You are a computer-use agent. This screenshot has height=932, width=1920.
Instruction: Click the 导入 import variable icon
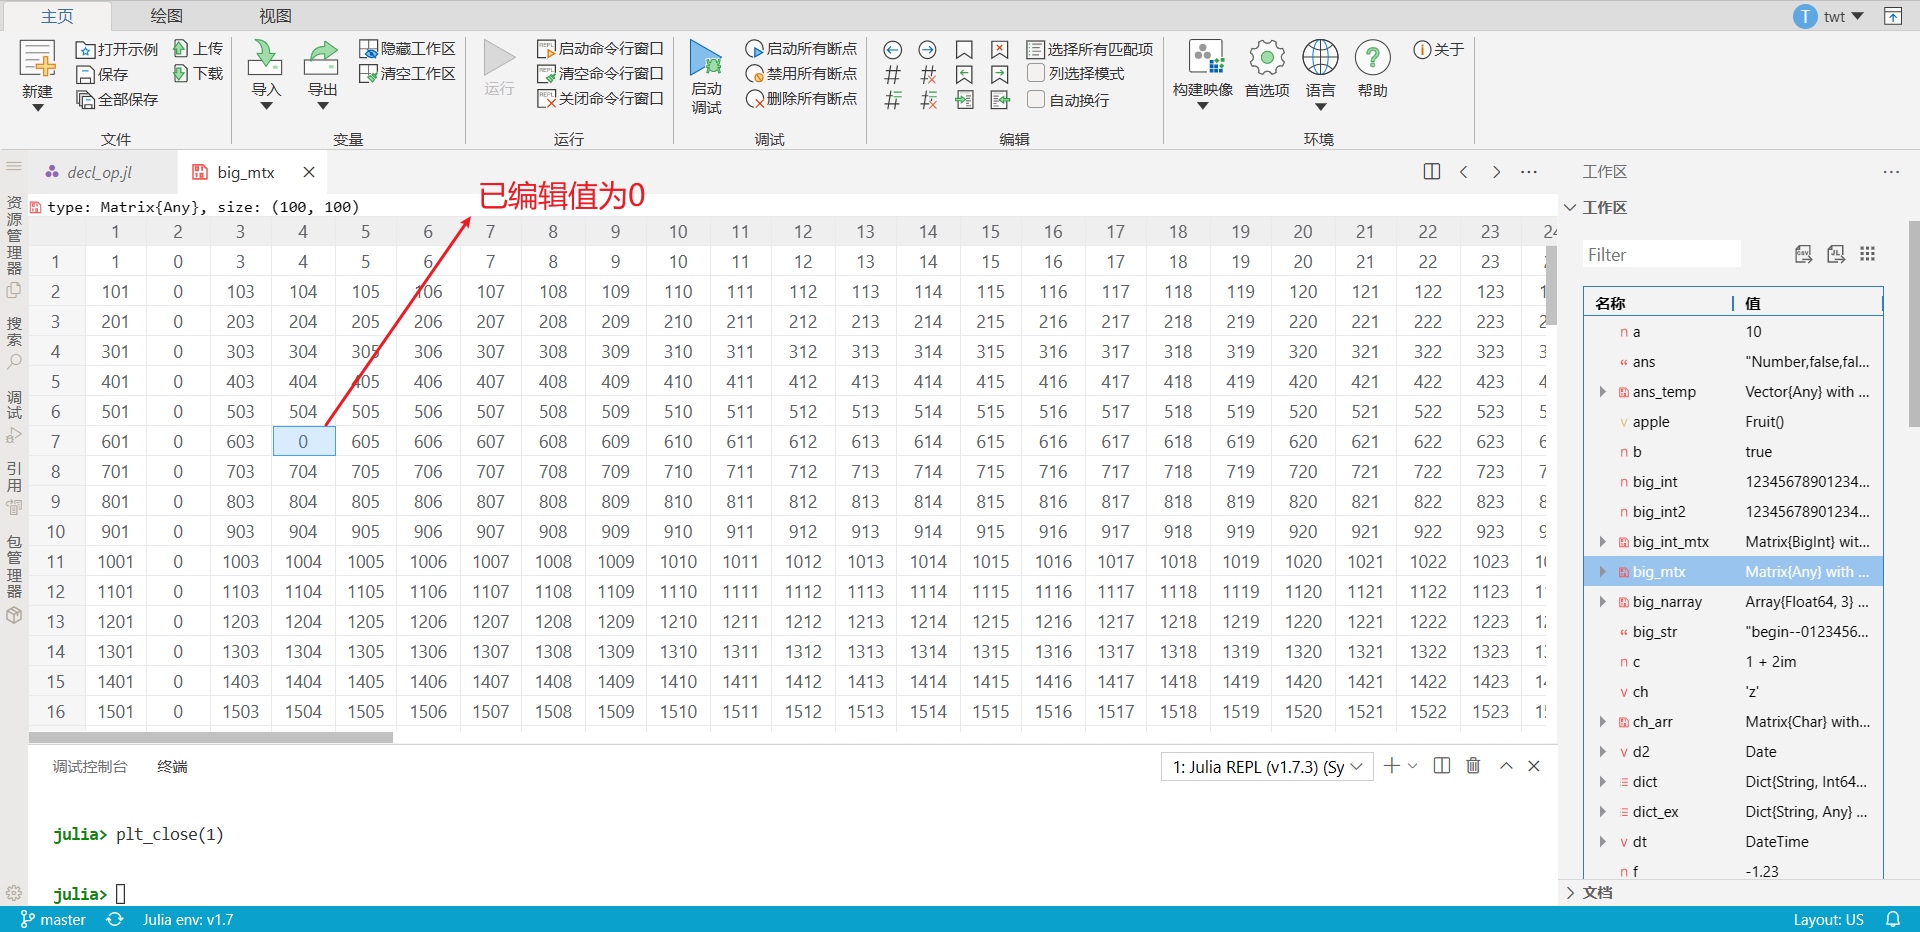[x=265, y=58]
